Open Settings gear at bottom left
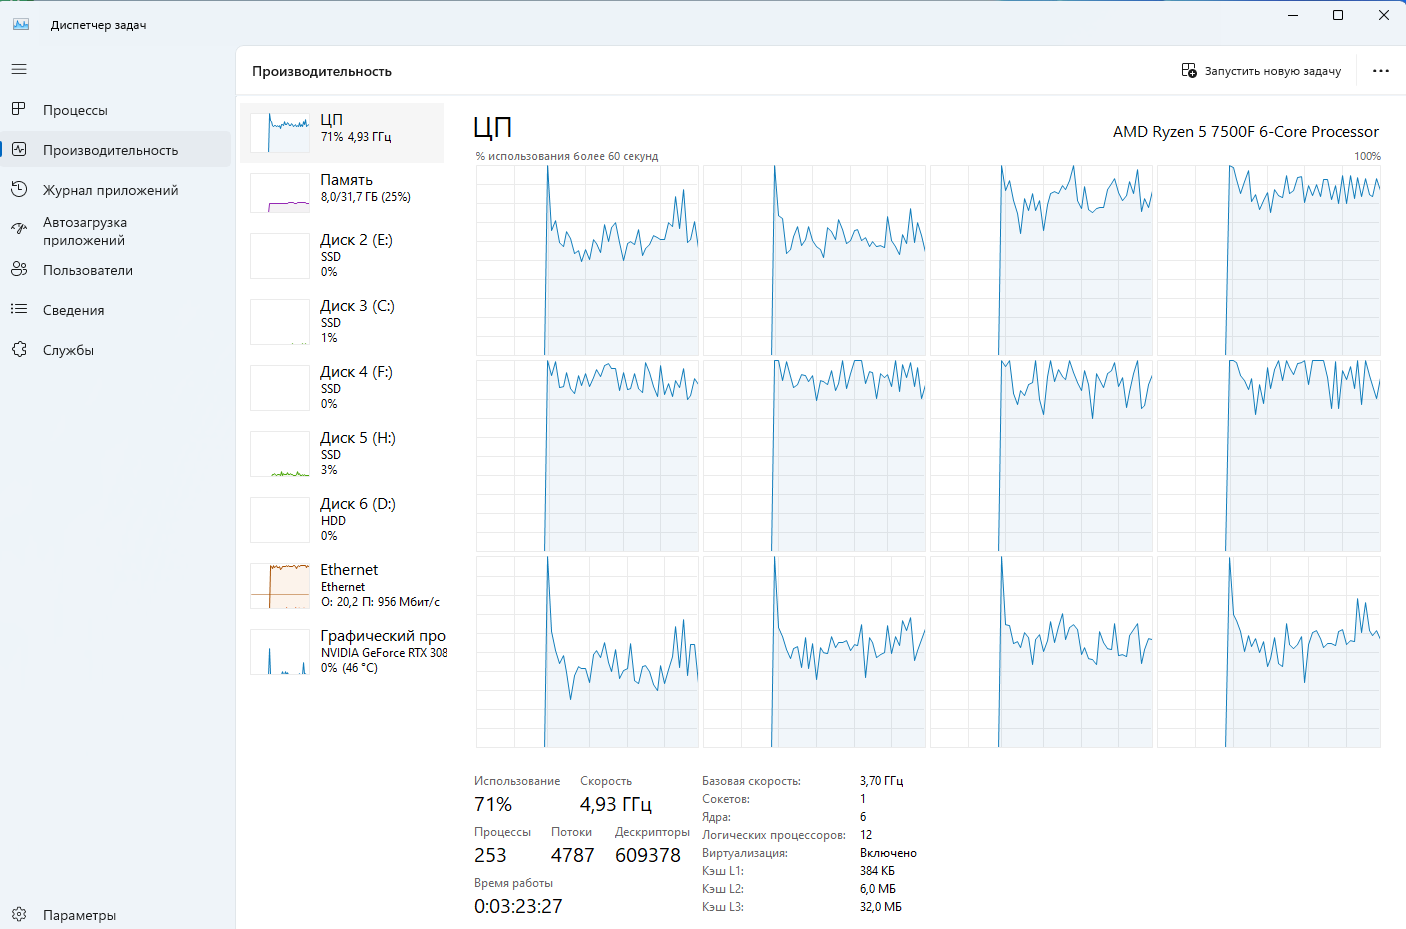The width and height of the screenshot is (1406, 929). (19, 914)
